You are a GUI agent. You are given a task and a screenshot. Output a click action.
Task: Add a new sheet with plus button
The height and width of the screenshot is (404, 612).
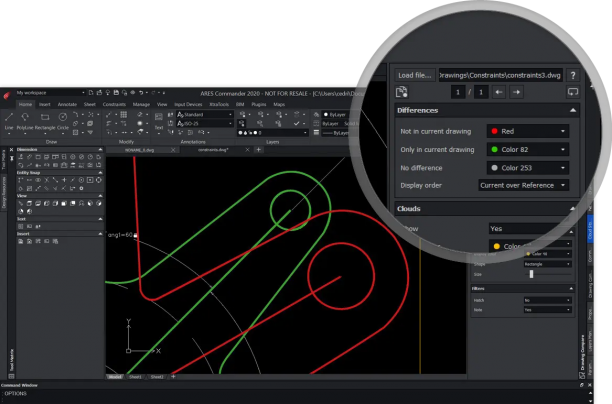[173, 377]
